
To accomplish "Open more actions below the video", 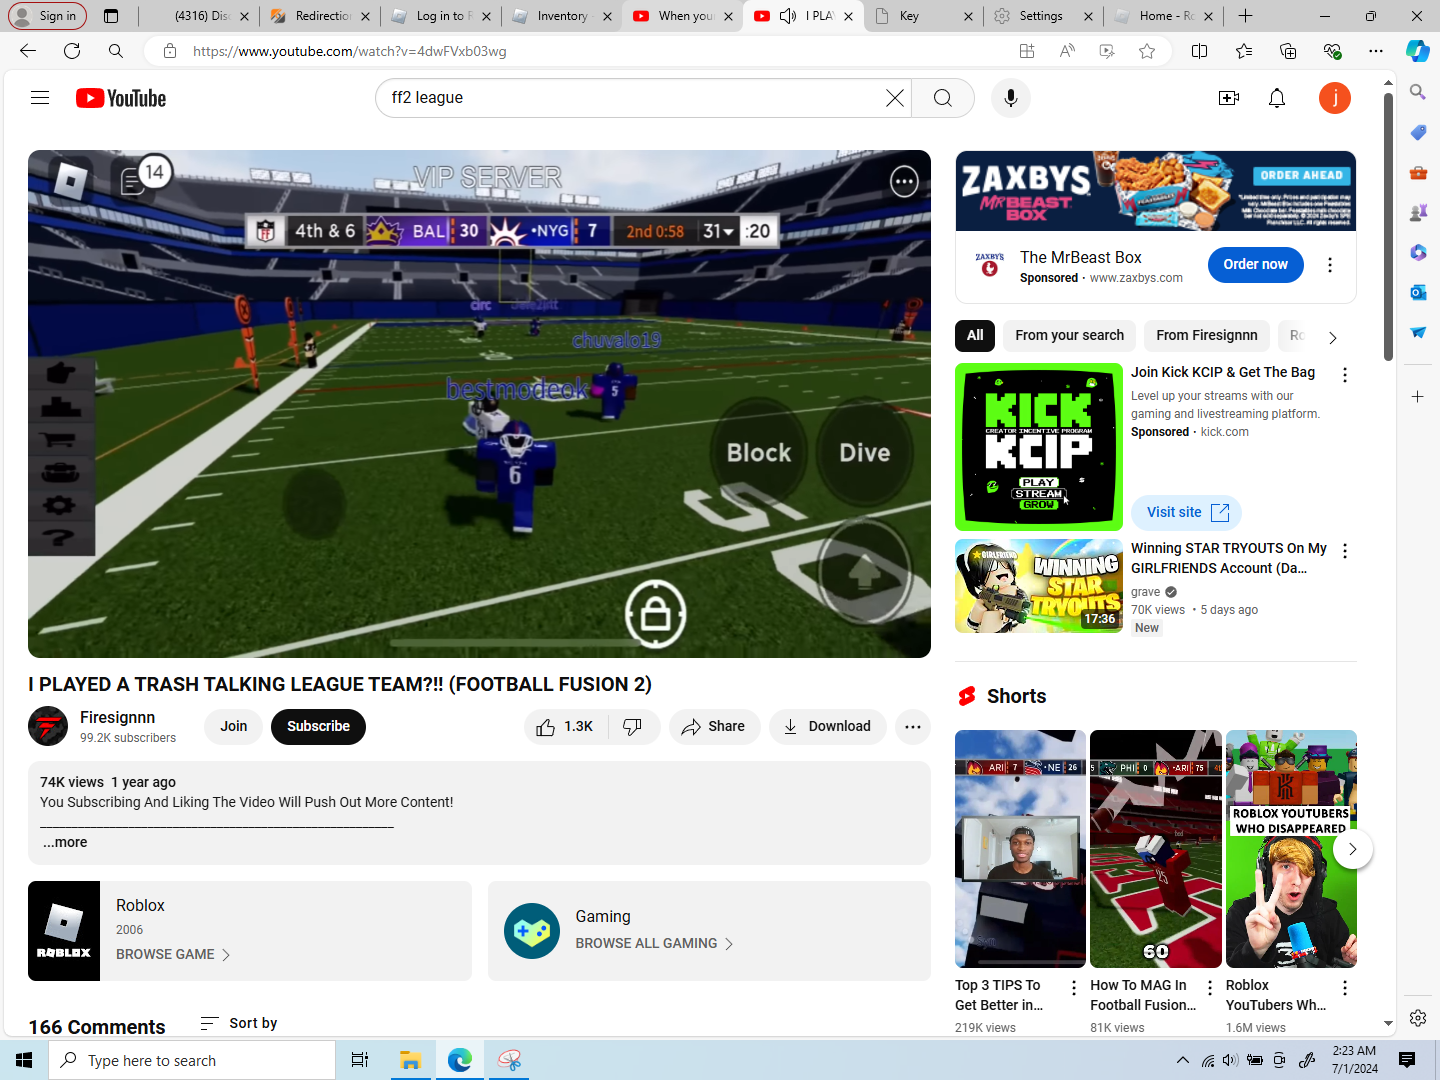I will click(913, 727).
